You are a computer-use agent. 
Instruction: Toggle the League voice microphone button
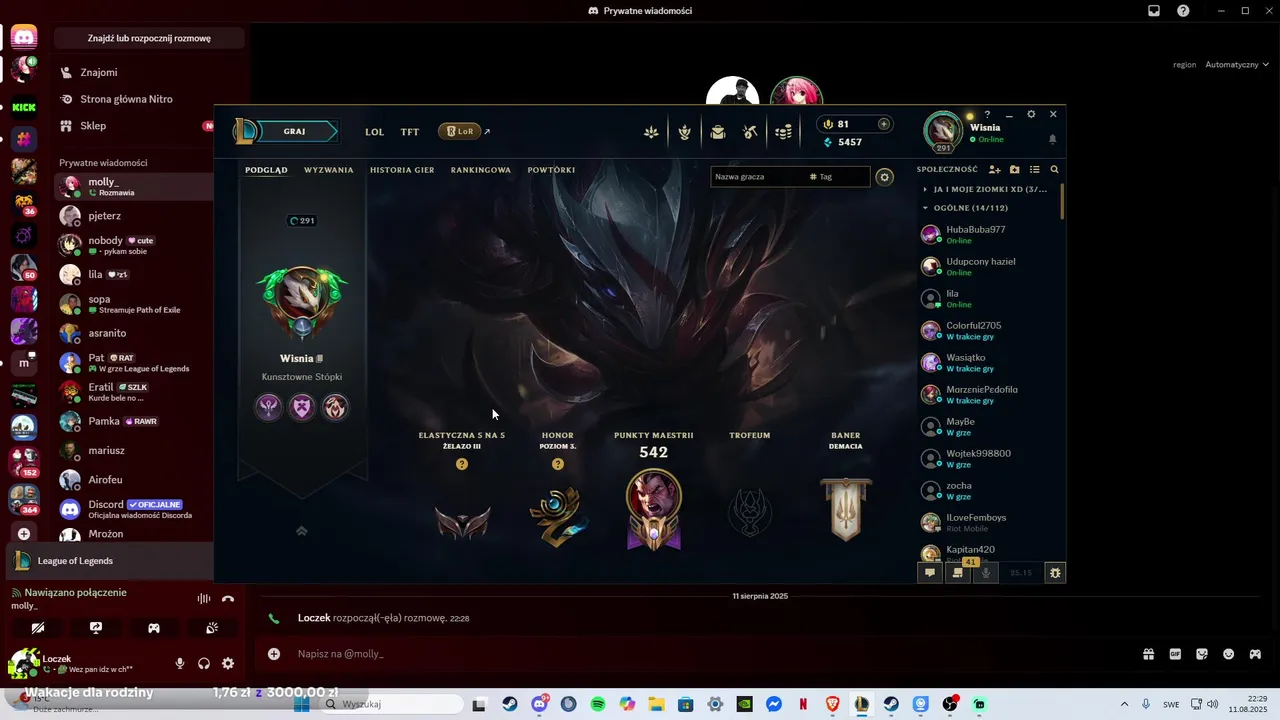tap(987, 573)
